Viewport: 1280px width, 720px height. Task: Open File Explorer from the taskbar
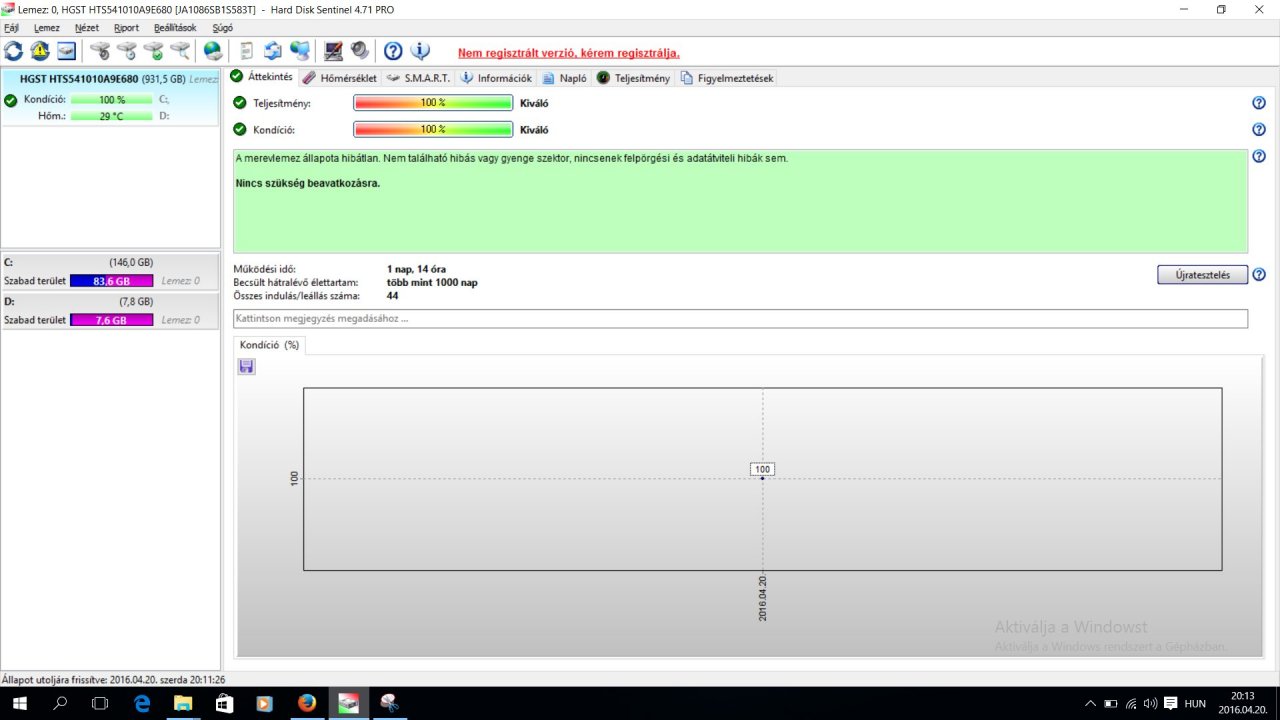tap(183, 703)
